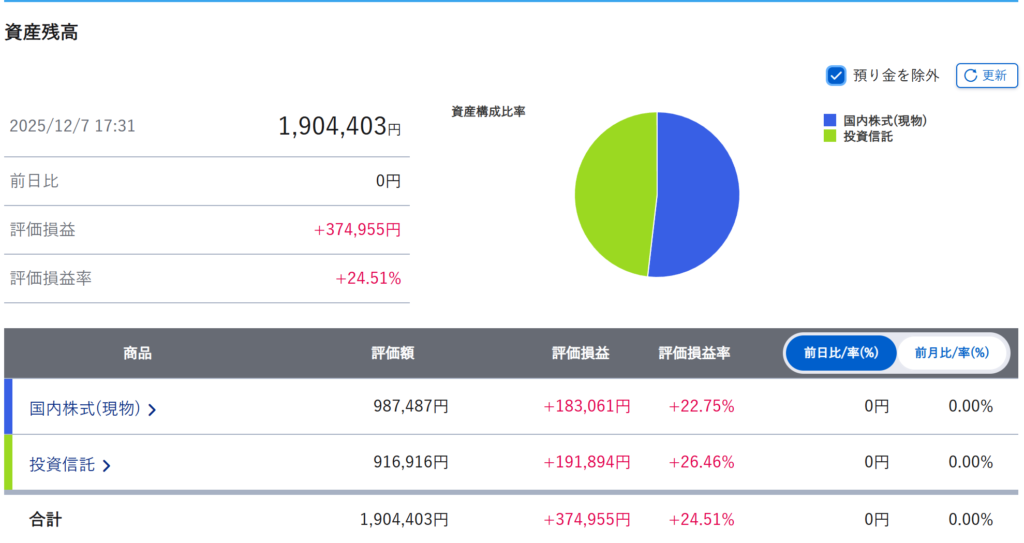Select the 前日比/率(%) toggle option
1024x543 pixels.
pos(840,353)
